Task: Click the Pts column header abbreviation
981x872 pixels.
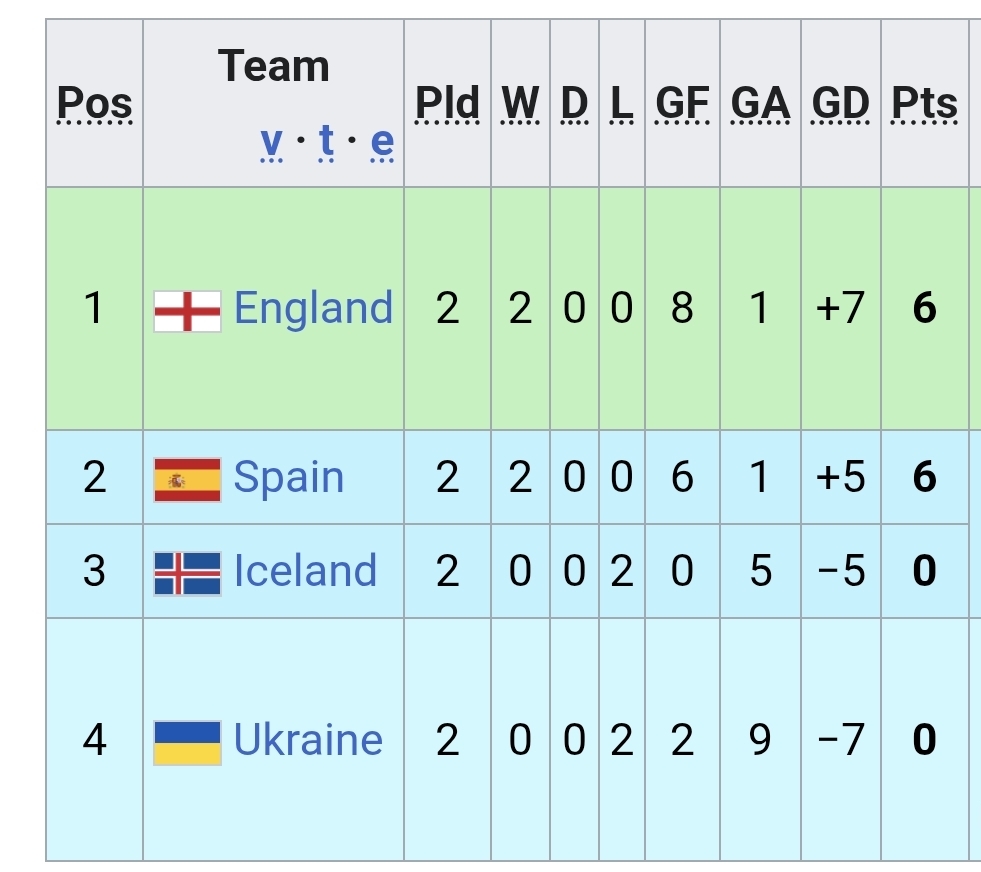Action: click(924, 103)
